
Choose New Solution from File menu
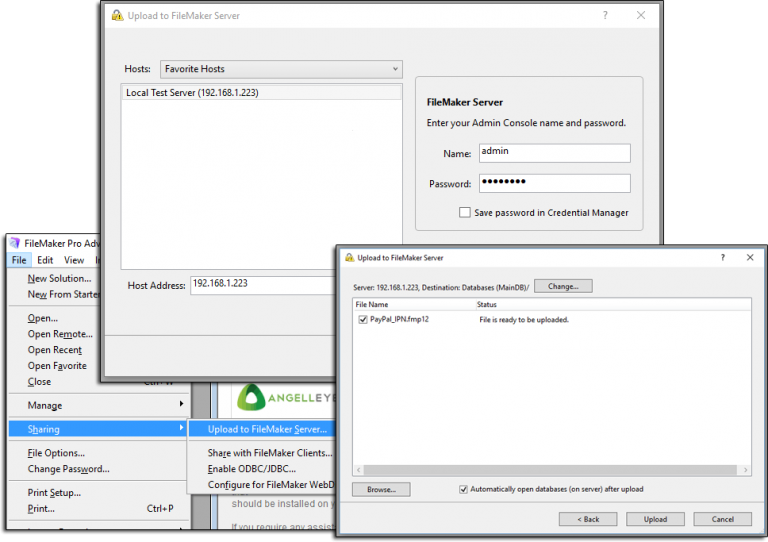tap(59, 278)
